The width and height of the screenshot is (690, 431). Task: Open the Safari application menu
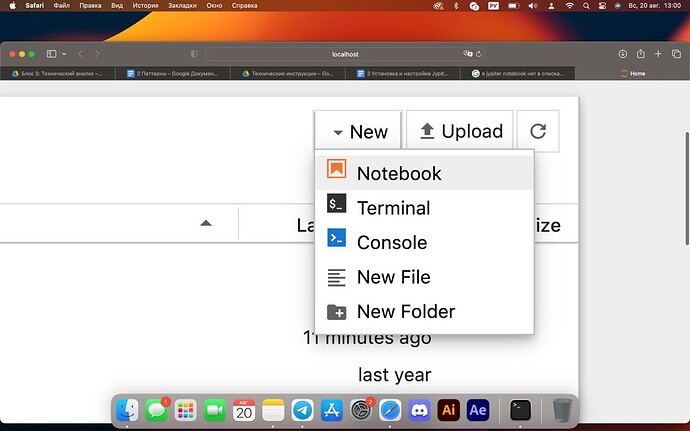tap(34, 6)
